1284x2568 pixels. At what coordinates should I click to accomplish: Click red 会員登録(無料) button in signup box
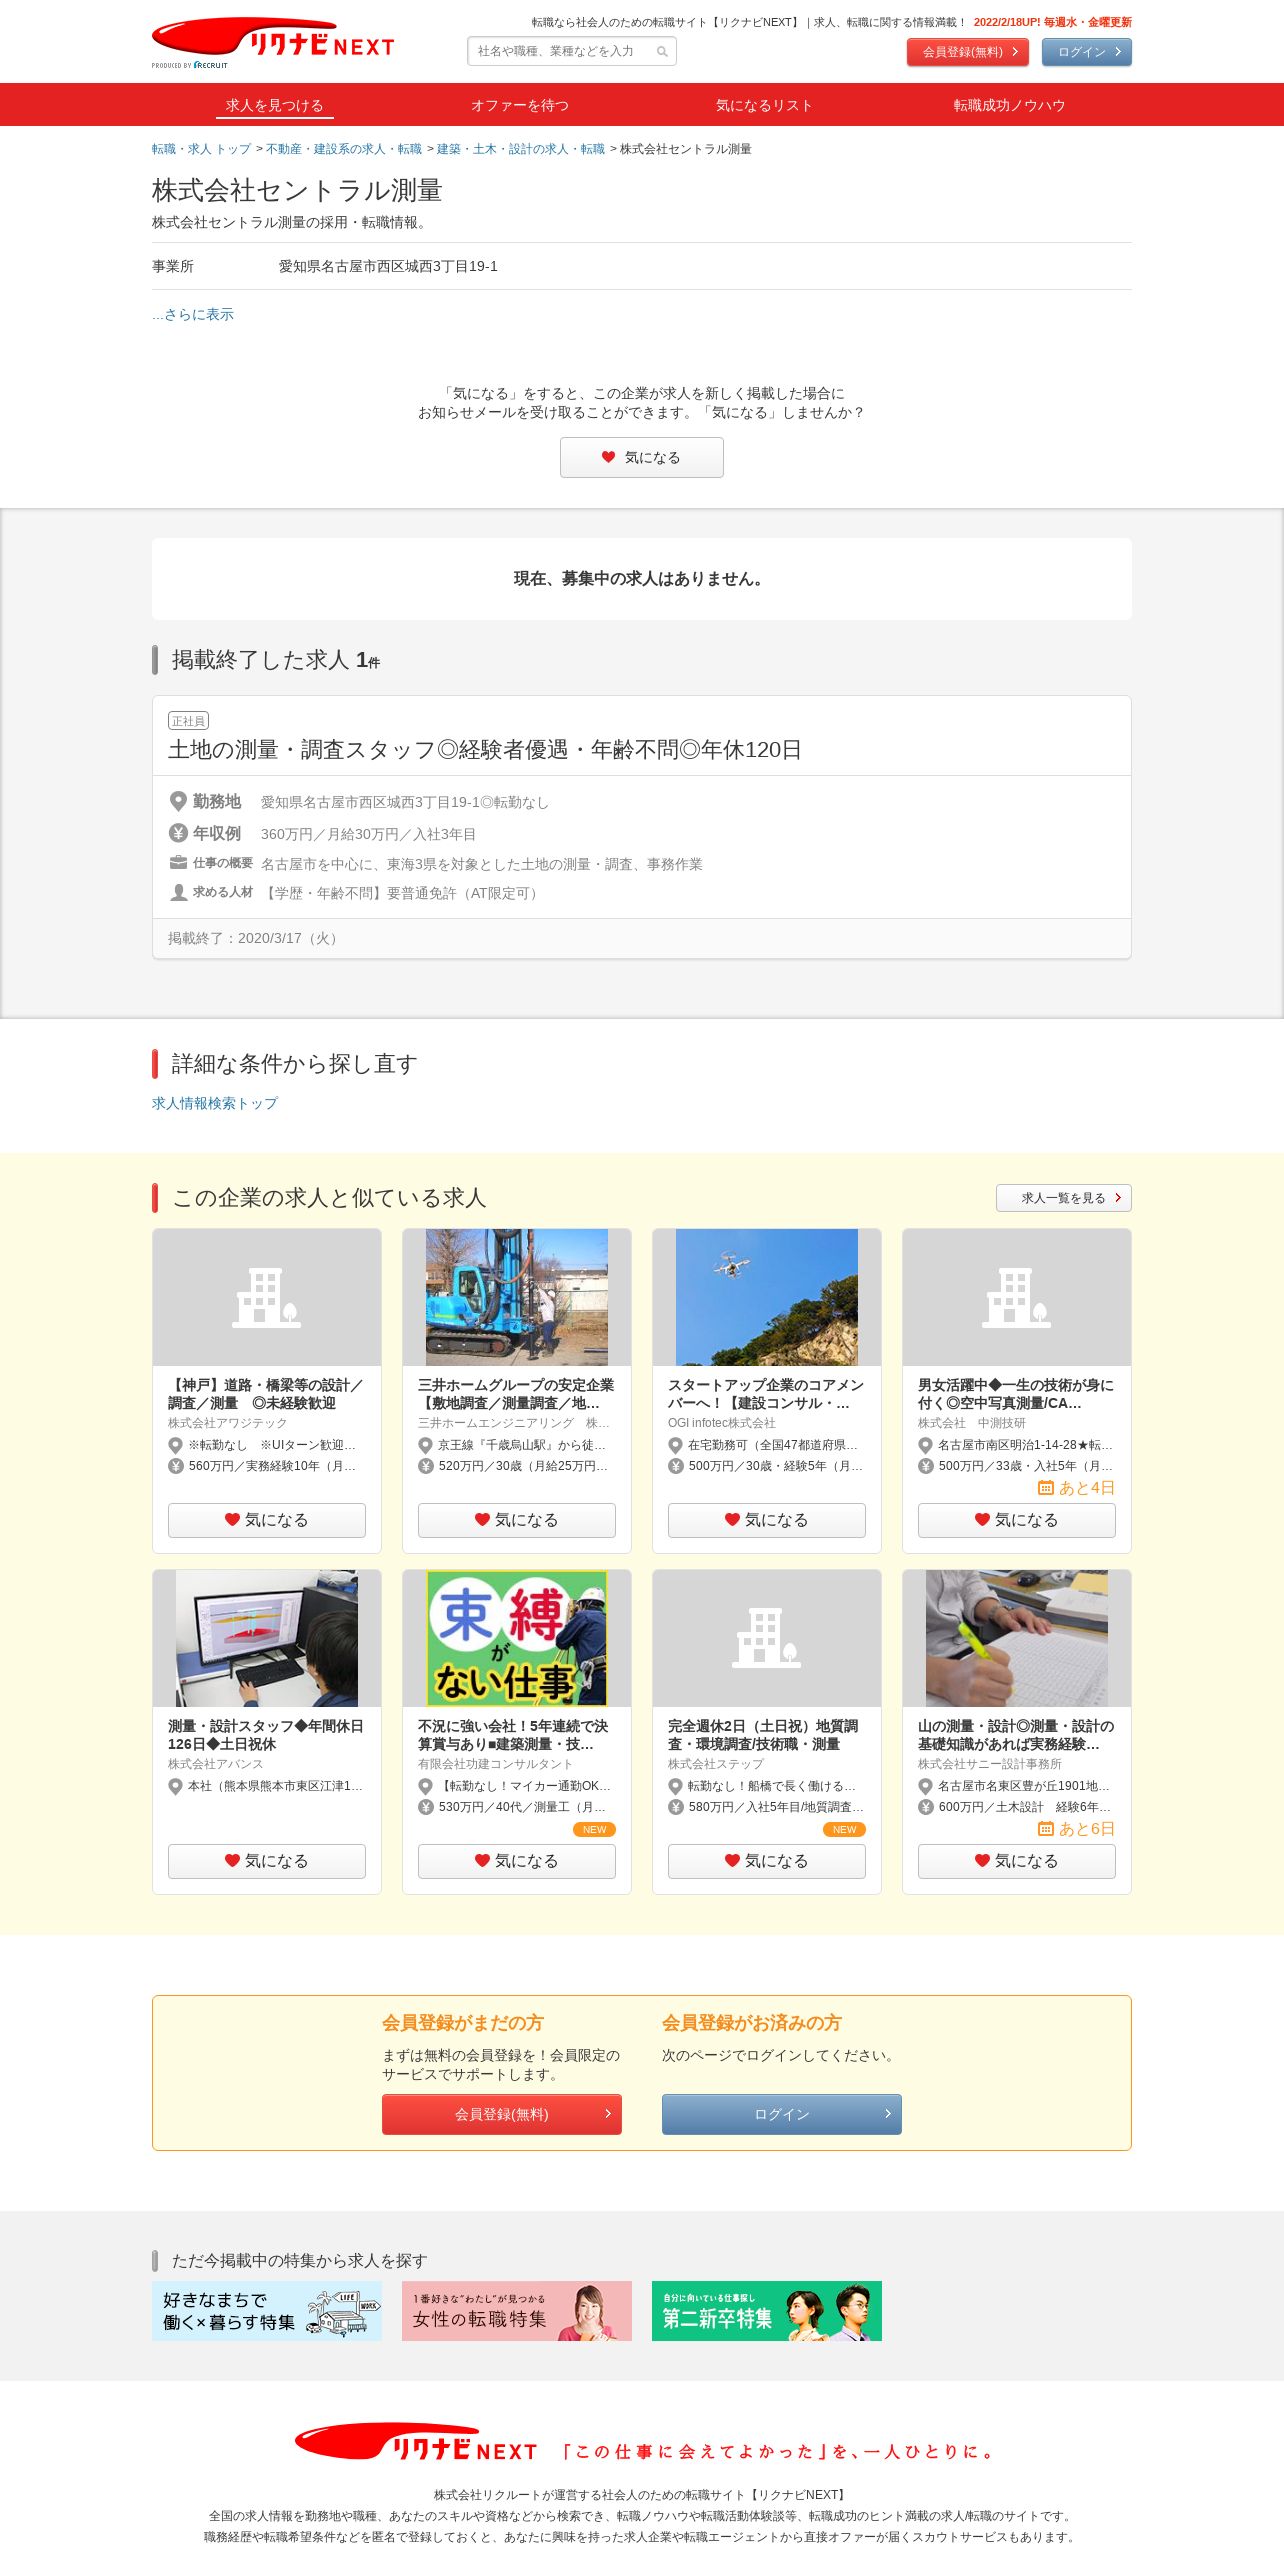502,2114
